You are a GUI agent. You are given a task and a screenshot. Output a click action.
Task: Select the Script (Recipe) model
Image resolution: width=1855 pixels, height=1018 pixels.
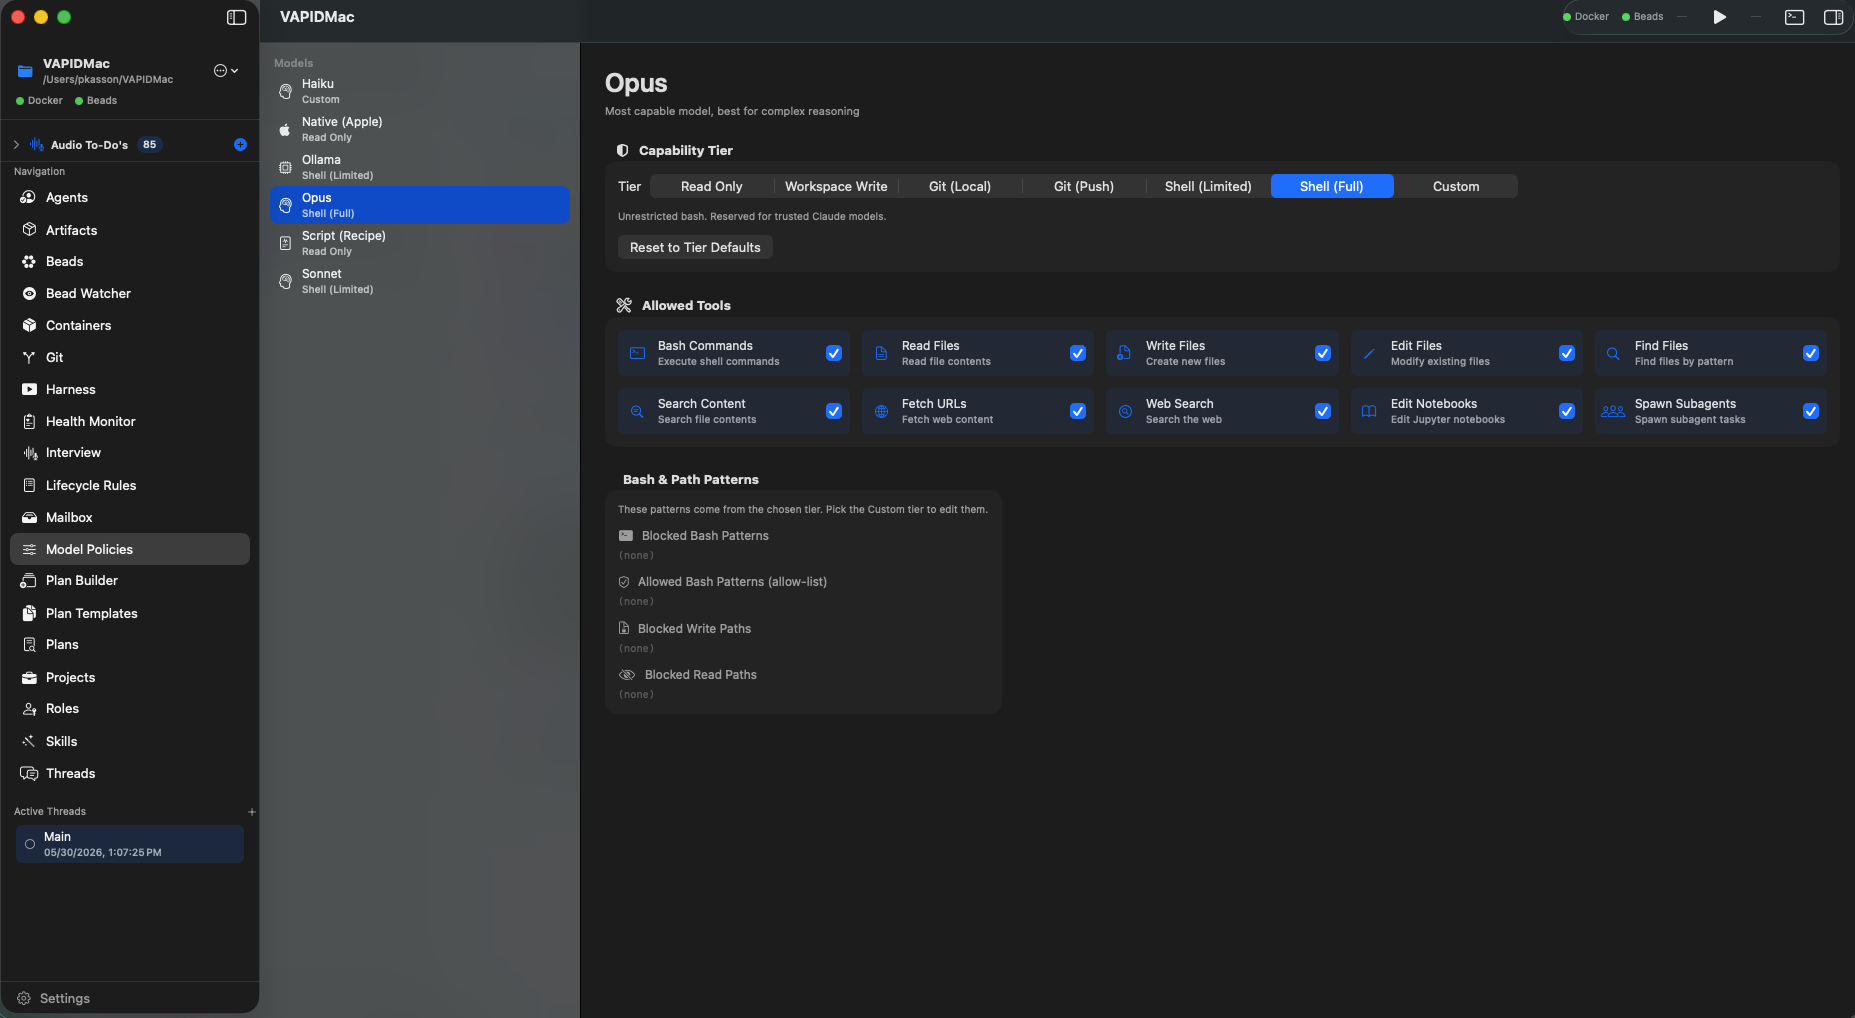420,243
